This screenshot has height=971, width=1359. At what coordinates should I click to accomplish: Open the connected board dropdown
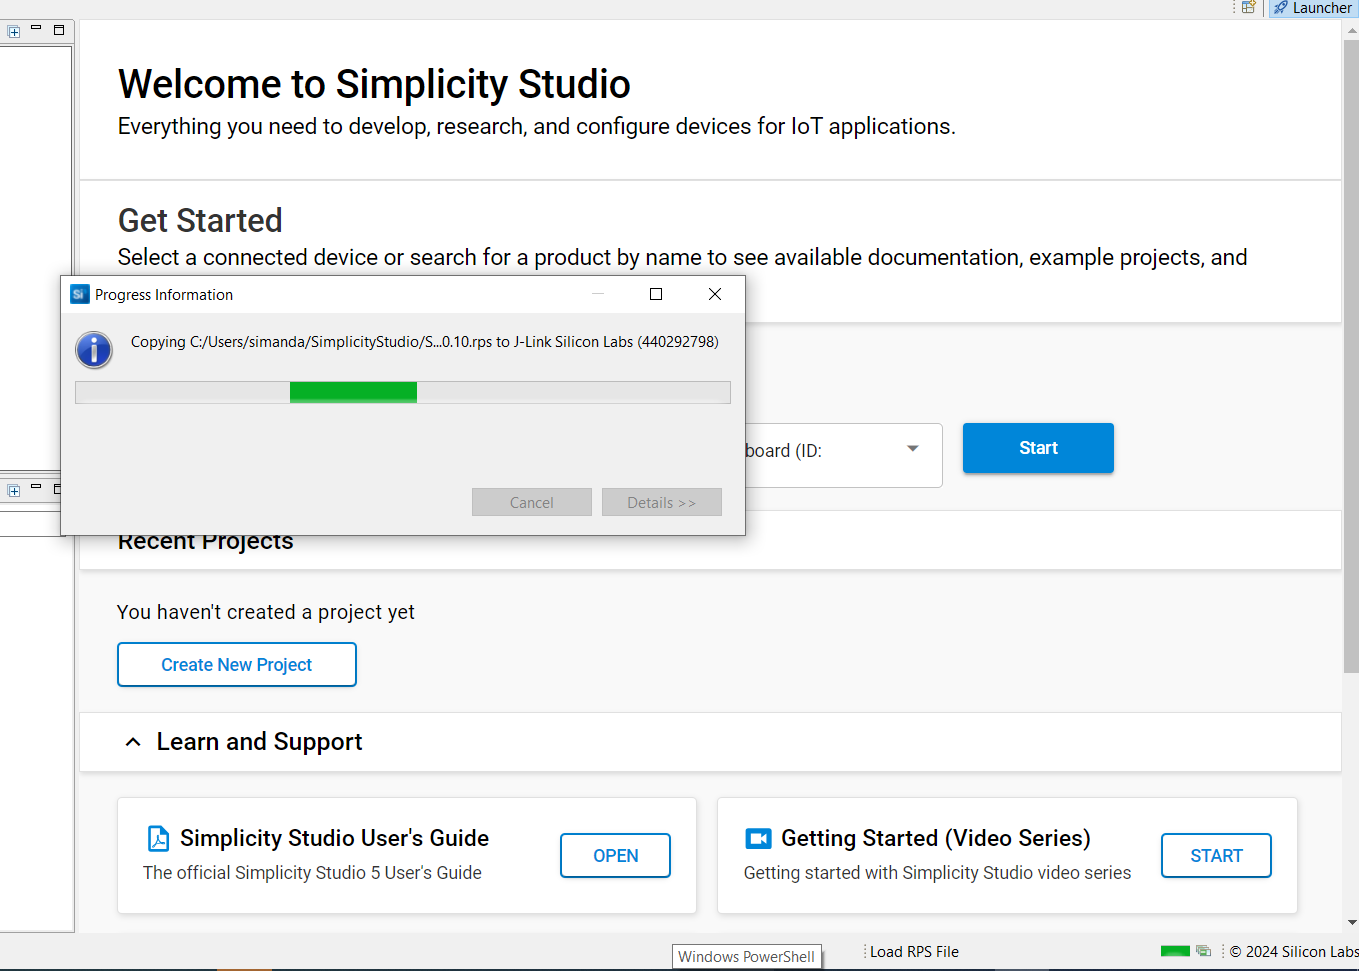point(912,449)
